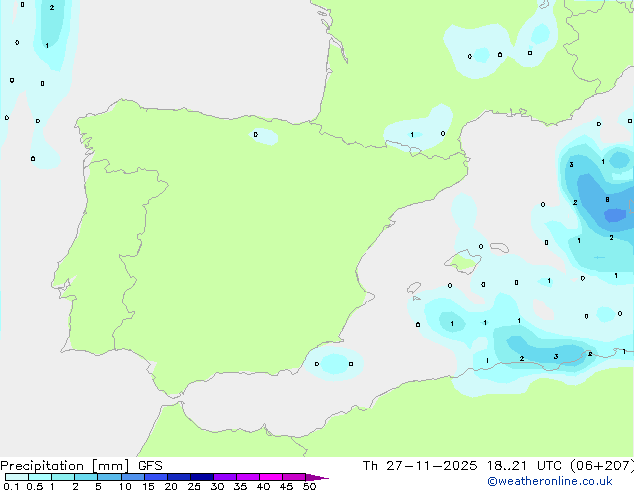Select the 40–45 mm magenta legend swatch
The height and width of the screenshot is (490, 634).
[271, 477]
